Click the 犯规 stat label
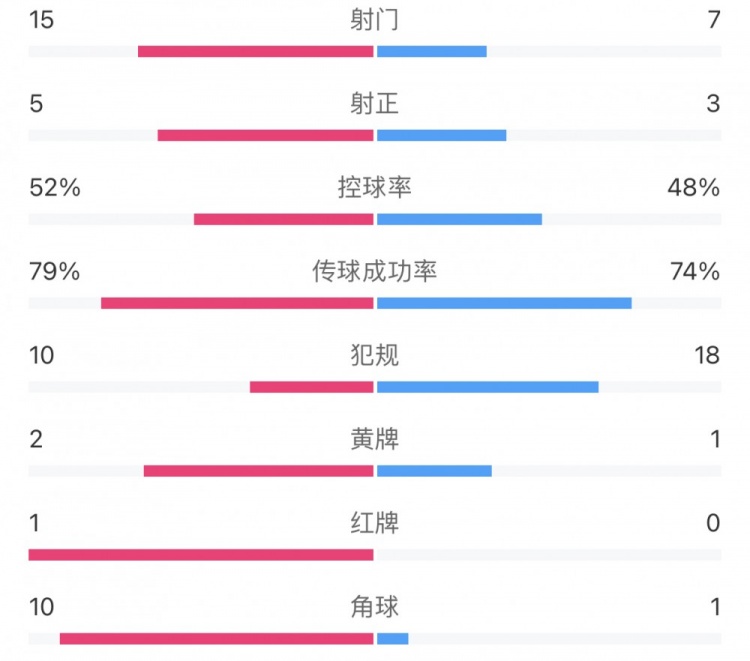750x661 pixels. click(375, 355)
